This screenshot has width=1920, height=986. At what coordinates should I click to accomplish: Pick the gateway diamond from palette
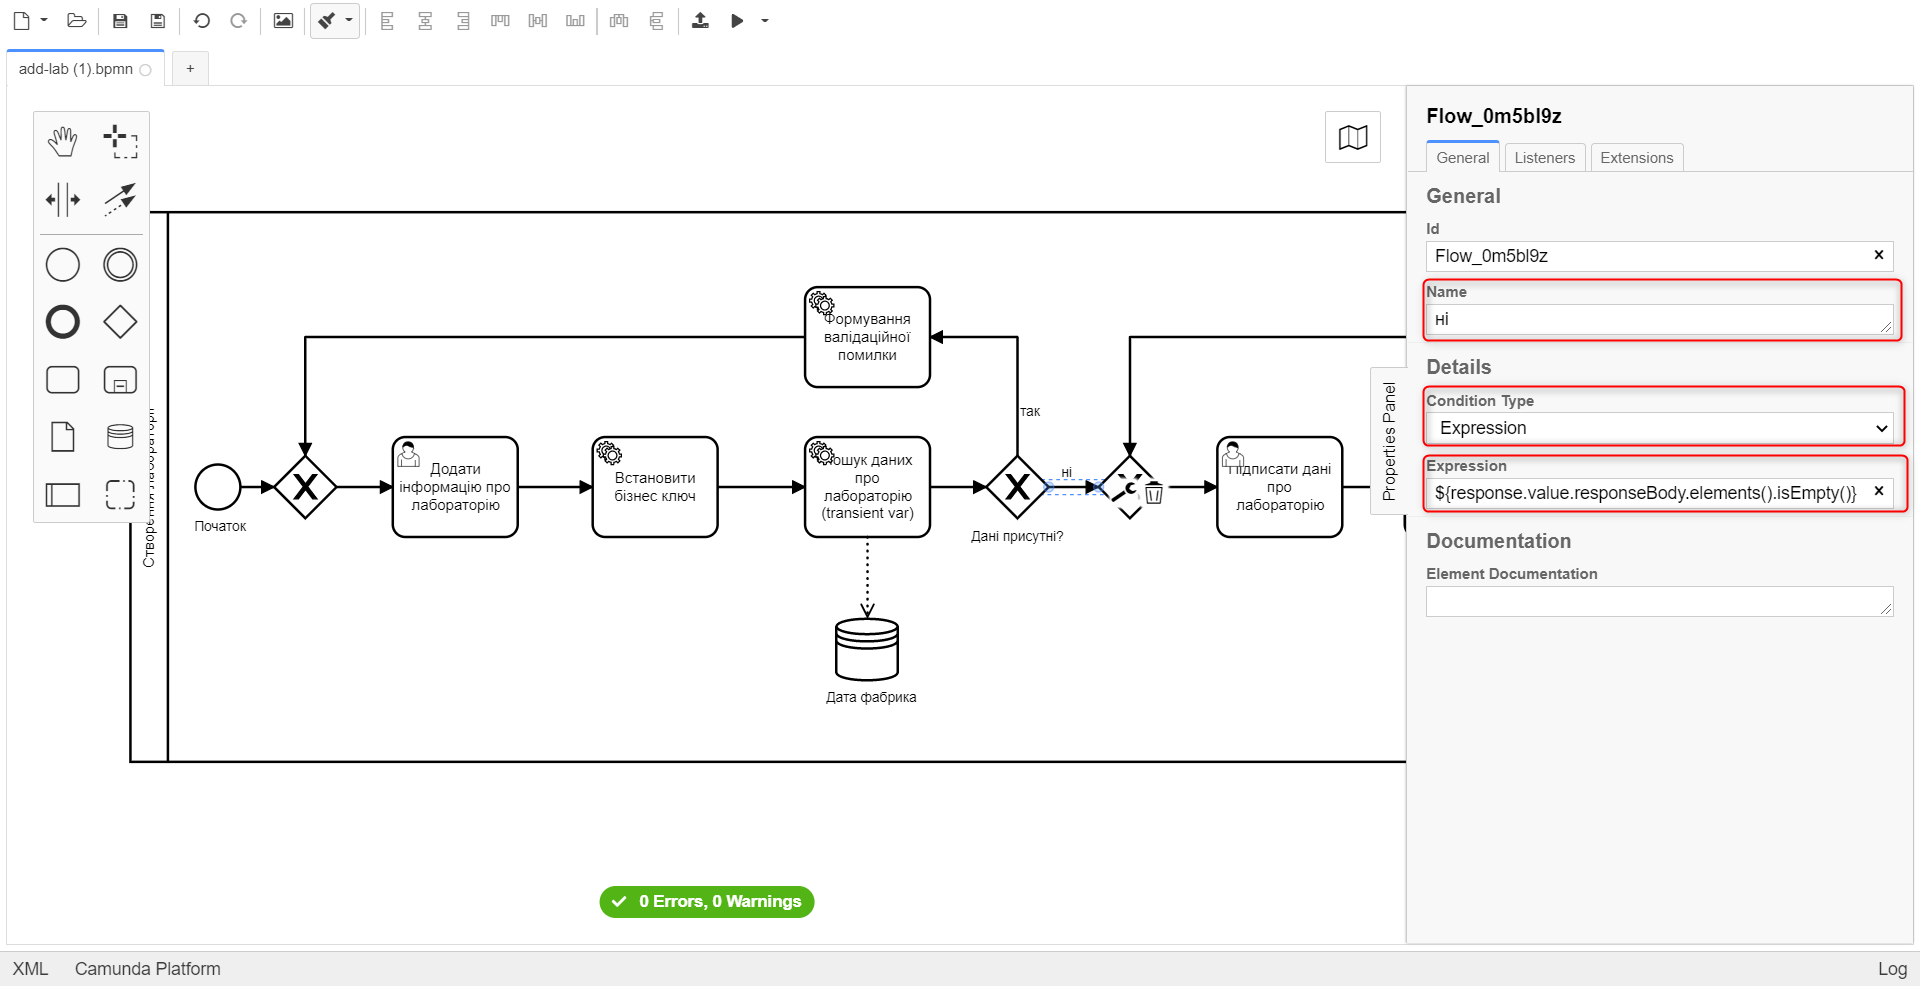click(120, 322)
